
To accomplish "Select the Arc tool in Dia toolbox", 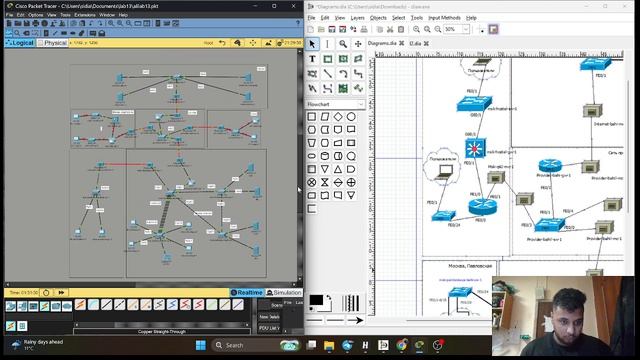I will pos(343,73).
